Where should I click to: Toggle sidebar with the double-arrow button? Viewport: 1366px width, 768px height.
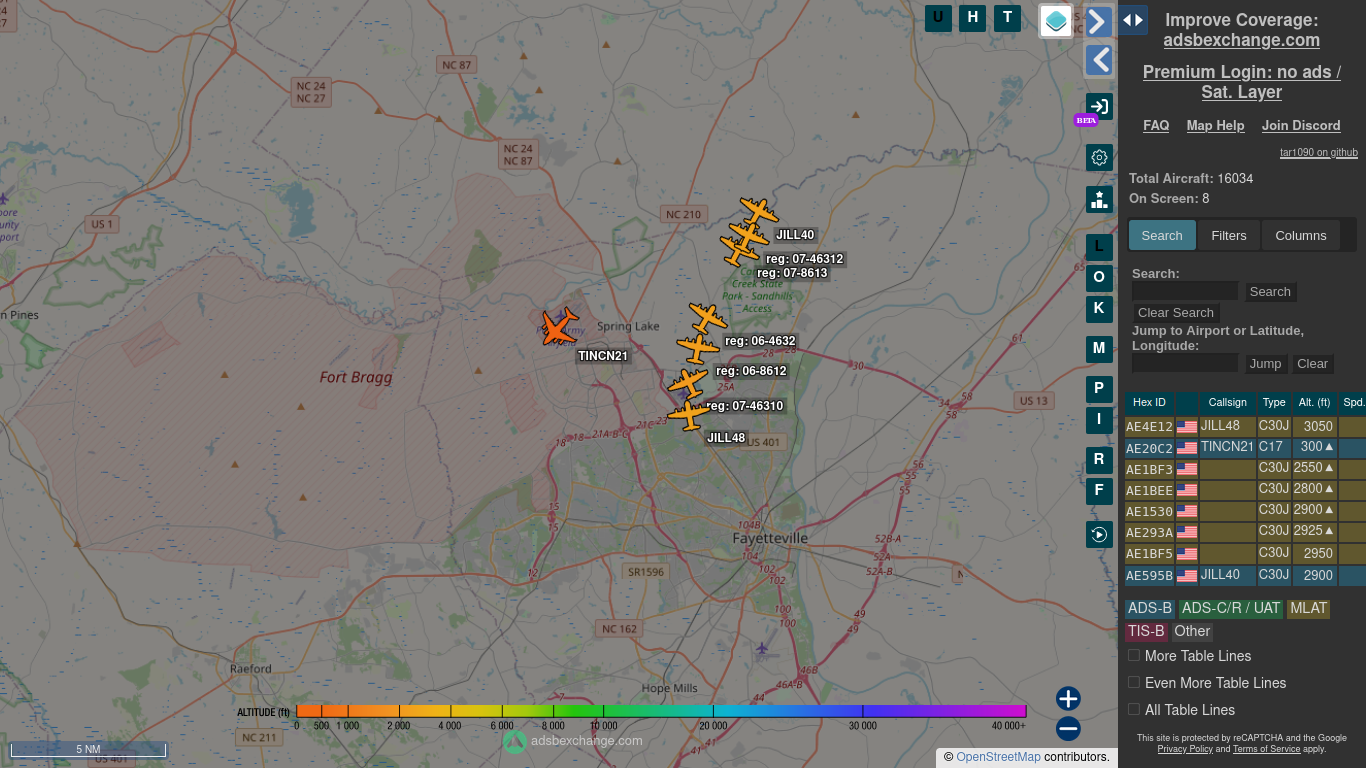tap(1133, 20)
